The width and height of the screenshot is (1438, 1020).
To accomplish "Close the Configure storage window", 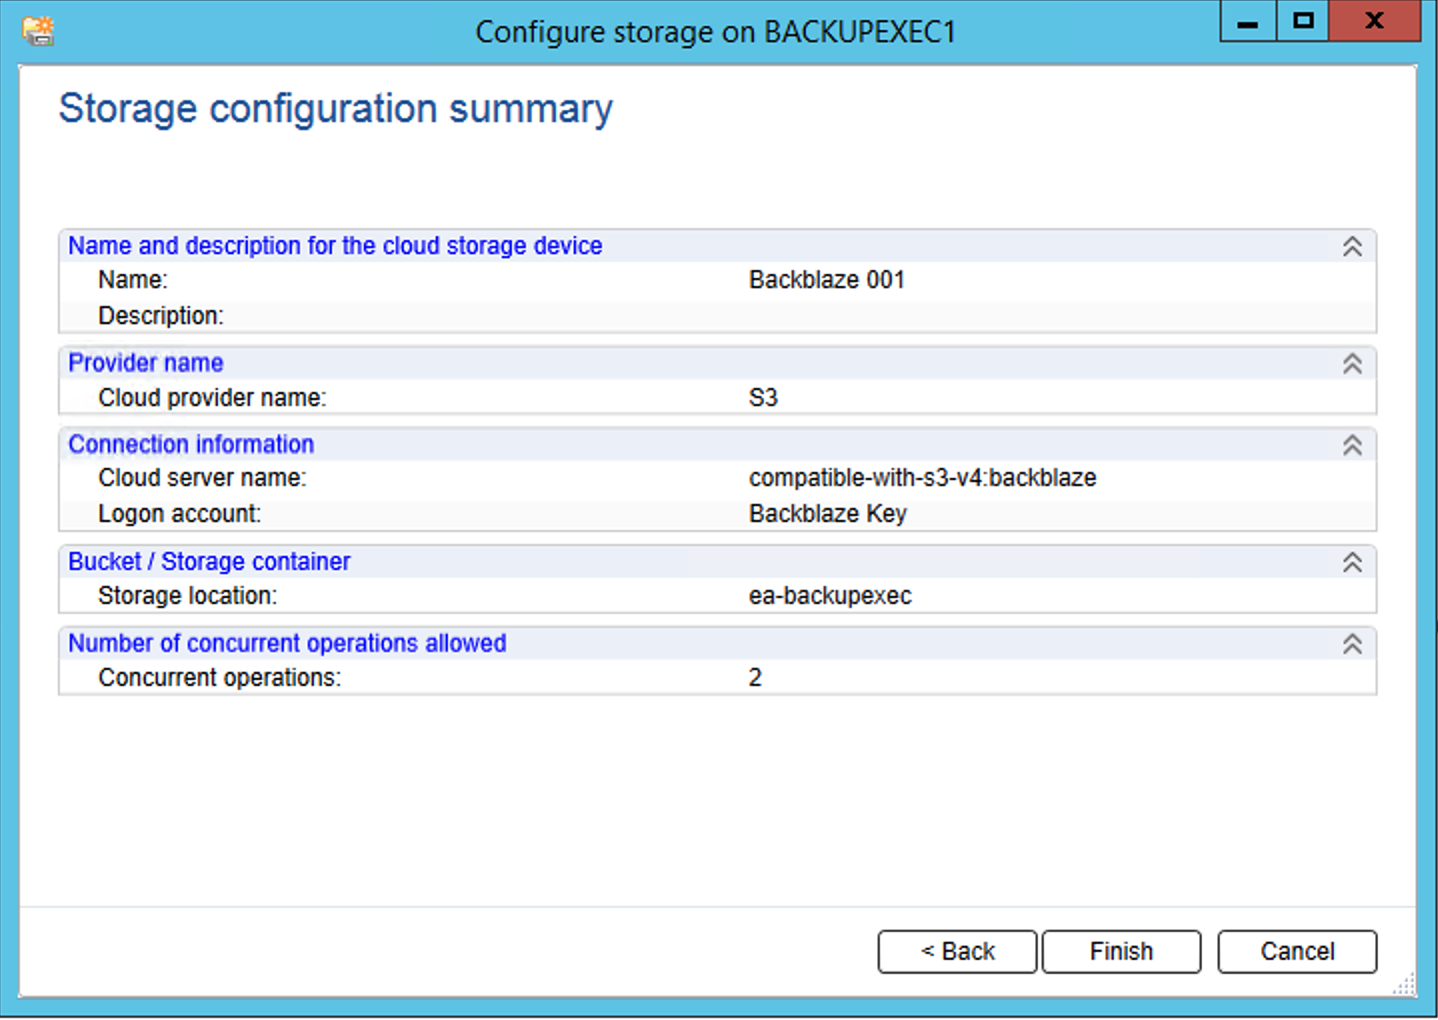I will click(1375, 21).
